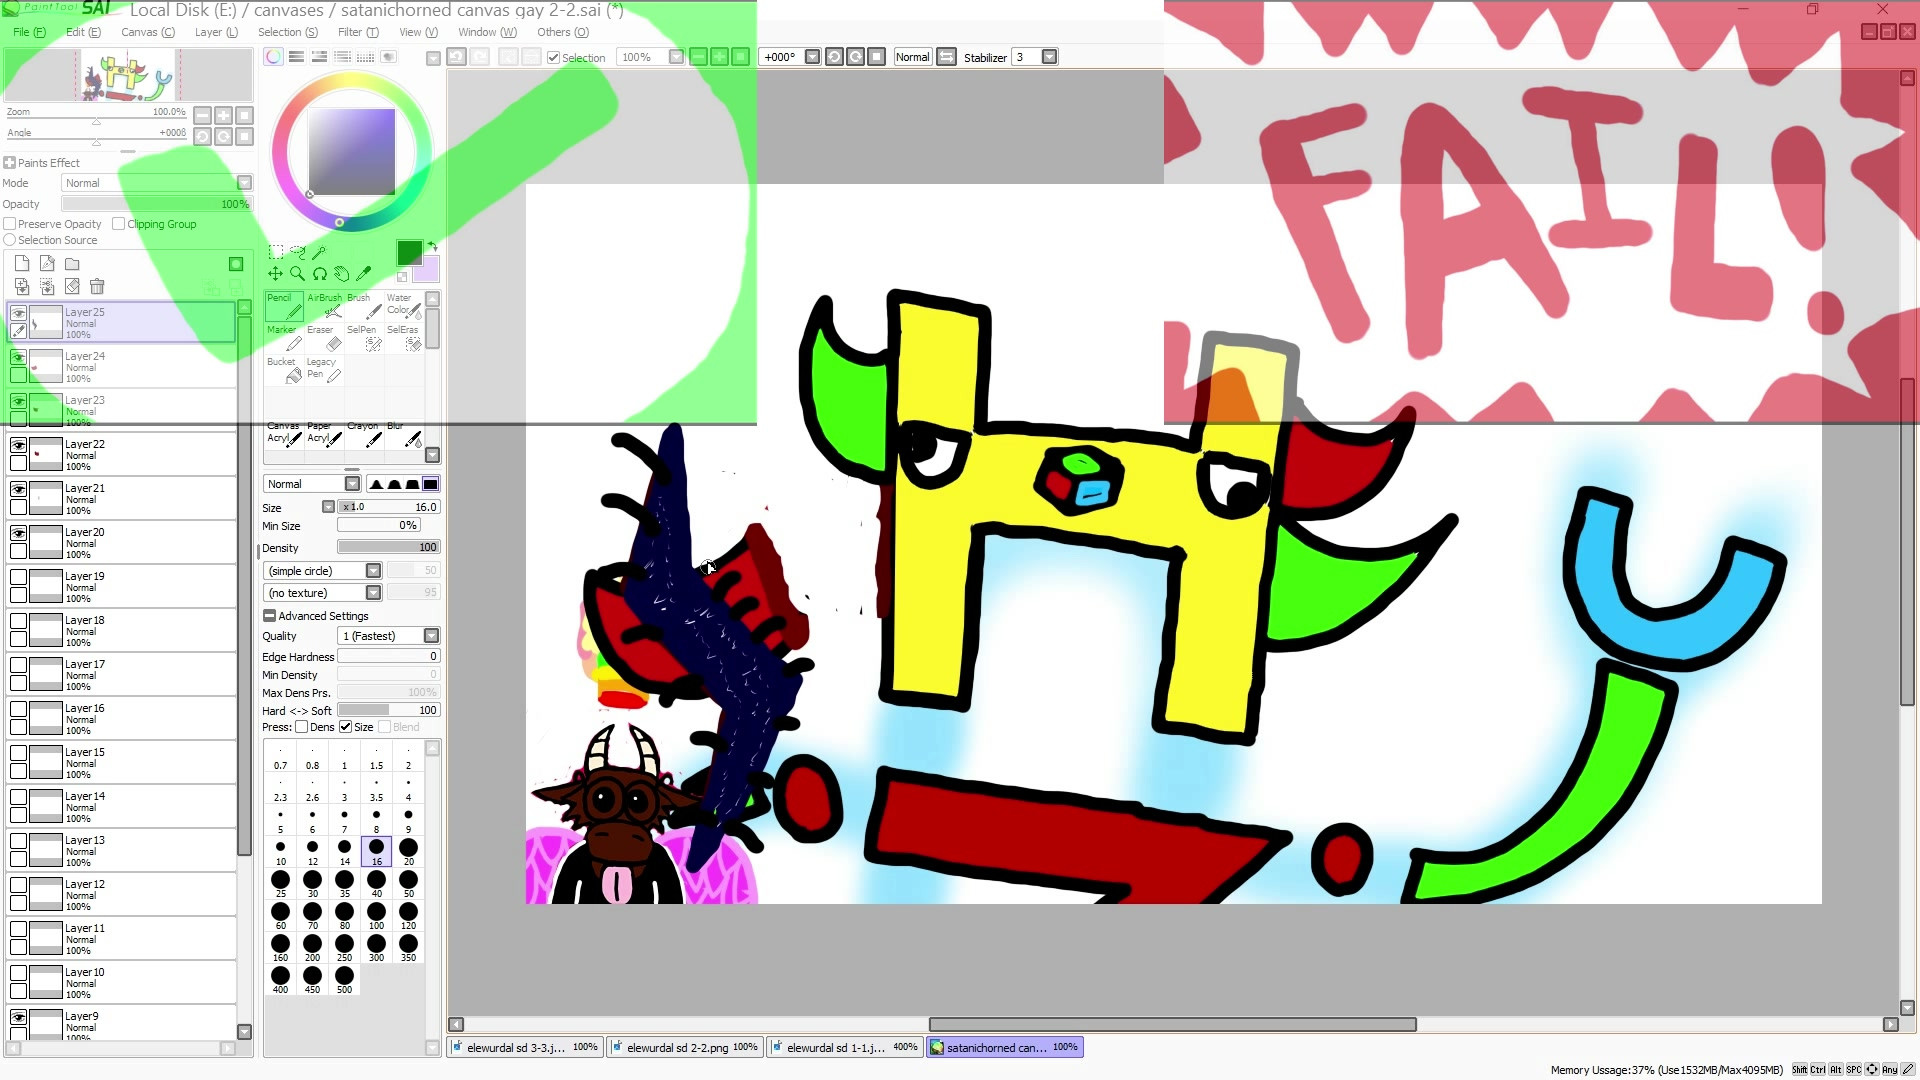Select brush size preset 20
This screenshot has width=1920, height=1080.
408,850
